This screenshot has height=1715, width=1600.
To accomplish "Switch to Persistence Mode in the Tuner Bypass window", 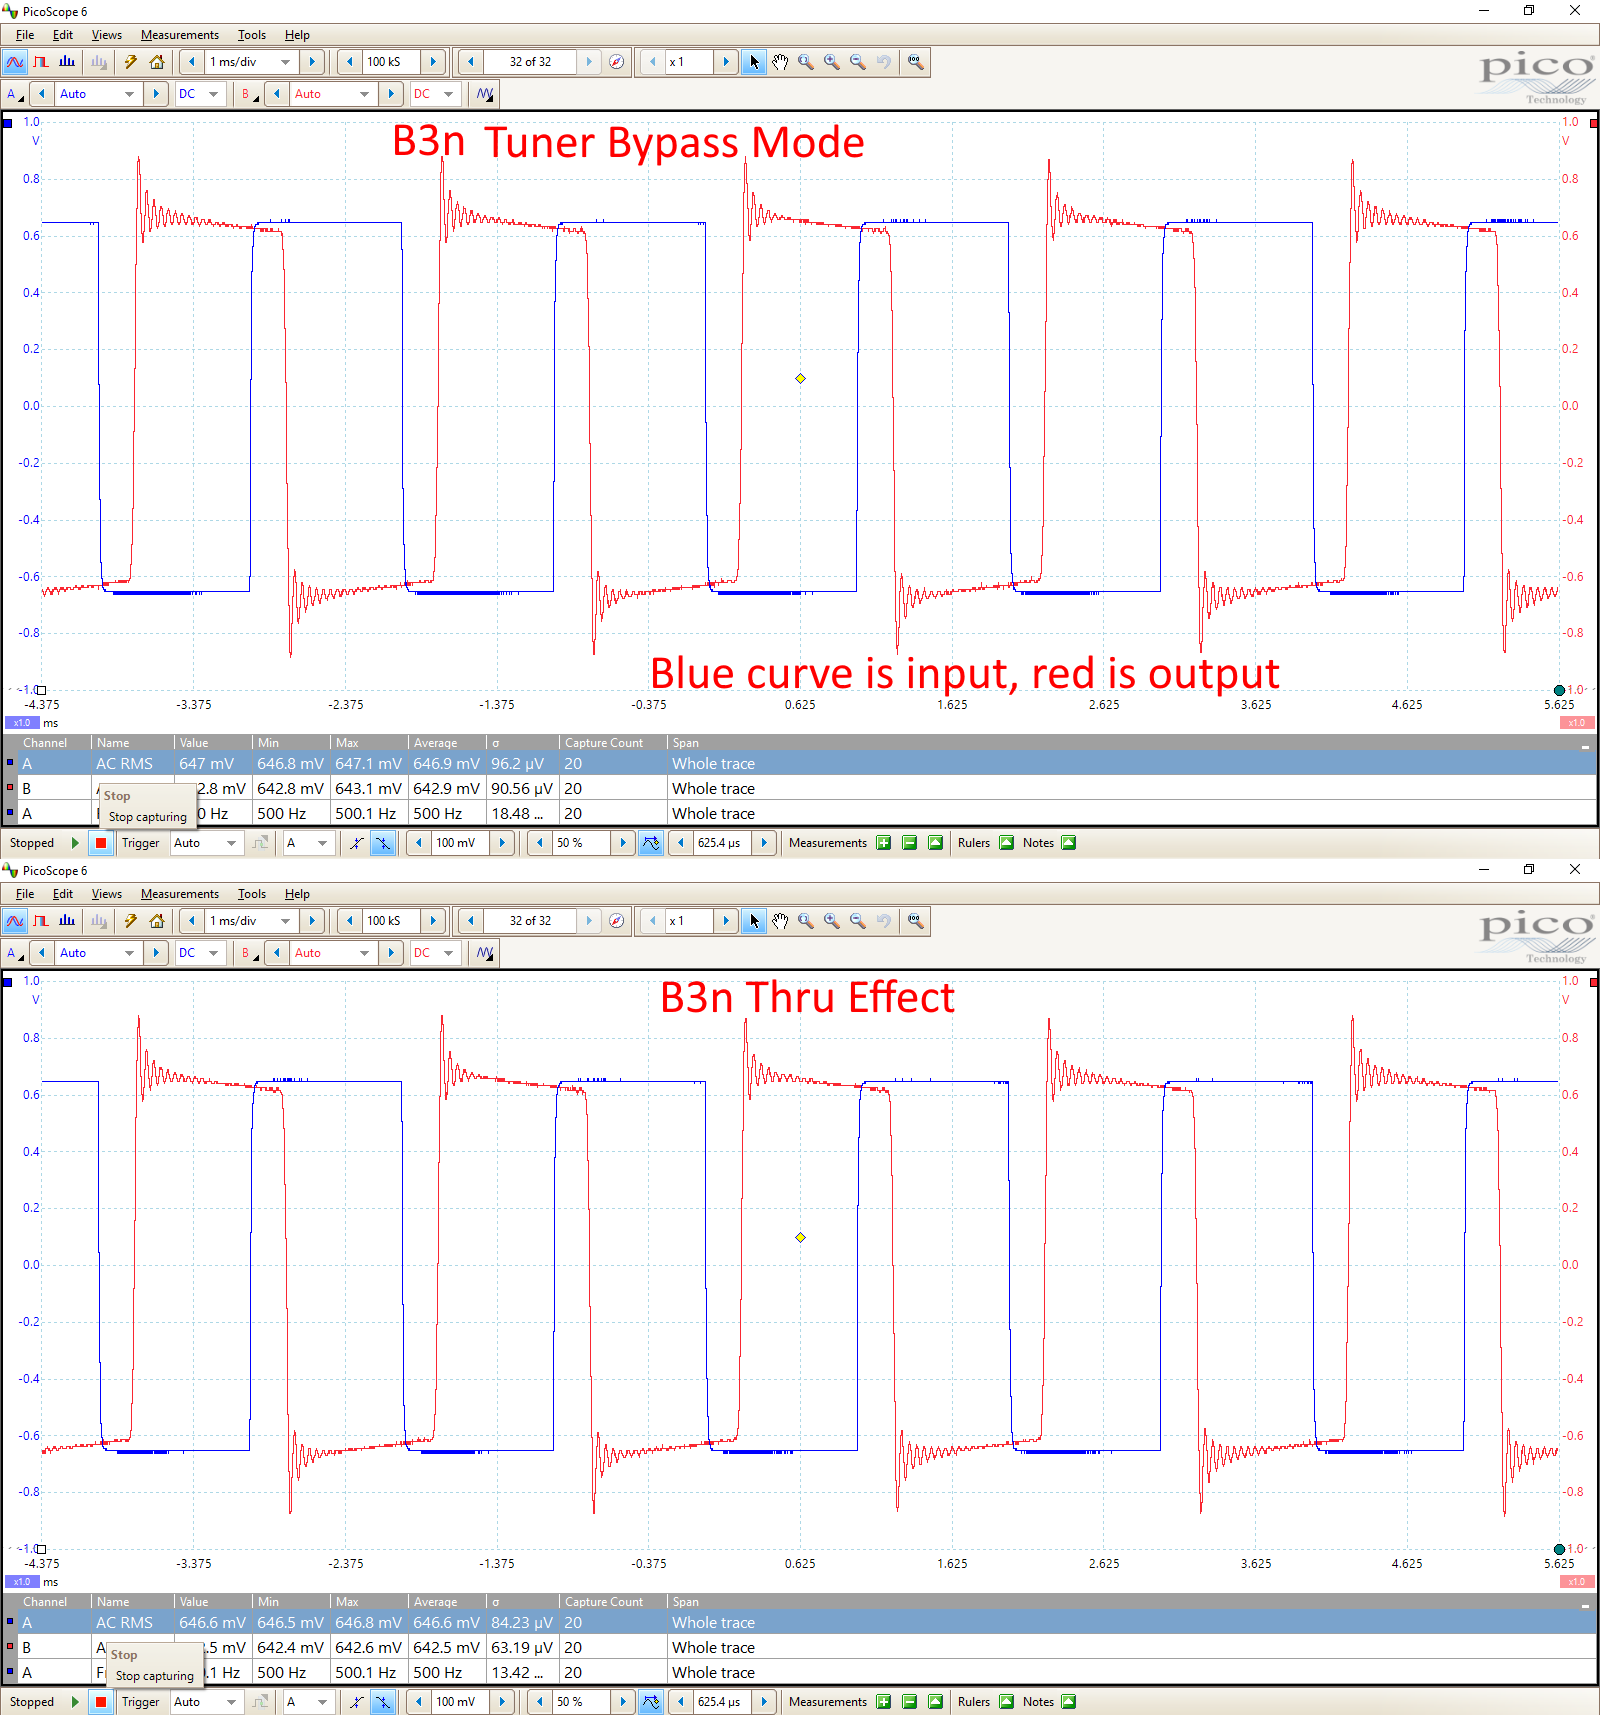I will (41, 62).
